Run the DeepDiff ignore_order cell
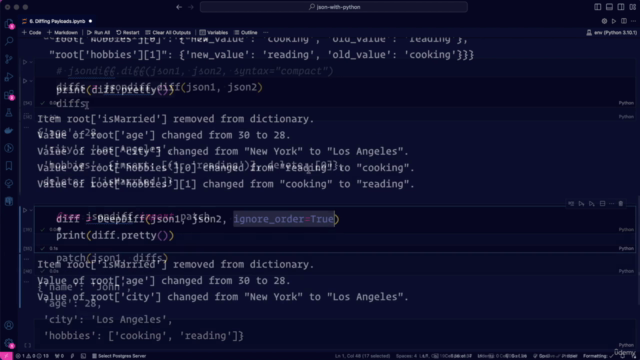The width and height of the screenshot is (640, 360). point(25,211)
